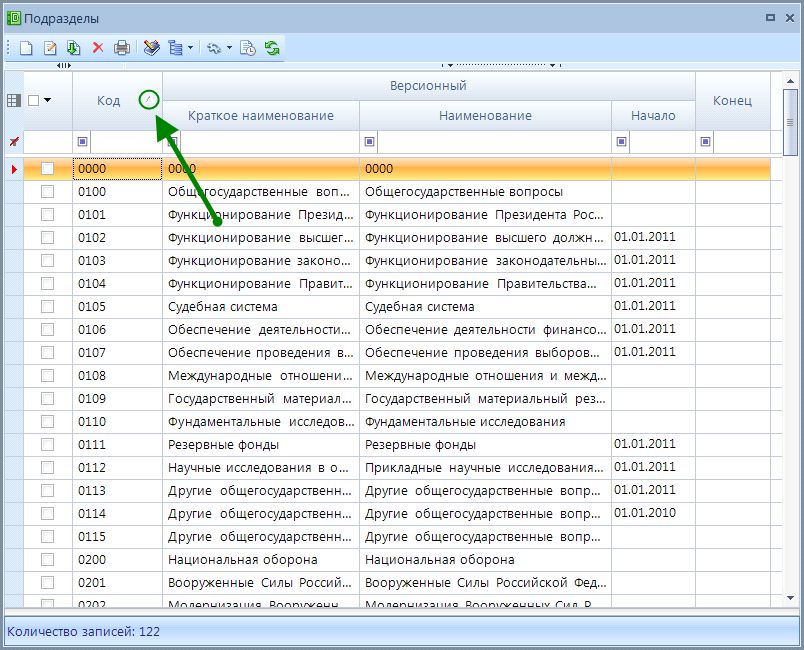Toggle the select-all checkbox in header

coord(34,100)
